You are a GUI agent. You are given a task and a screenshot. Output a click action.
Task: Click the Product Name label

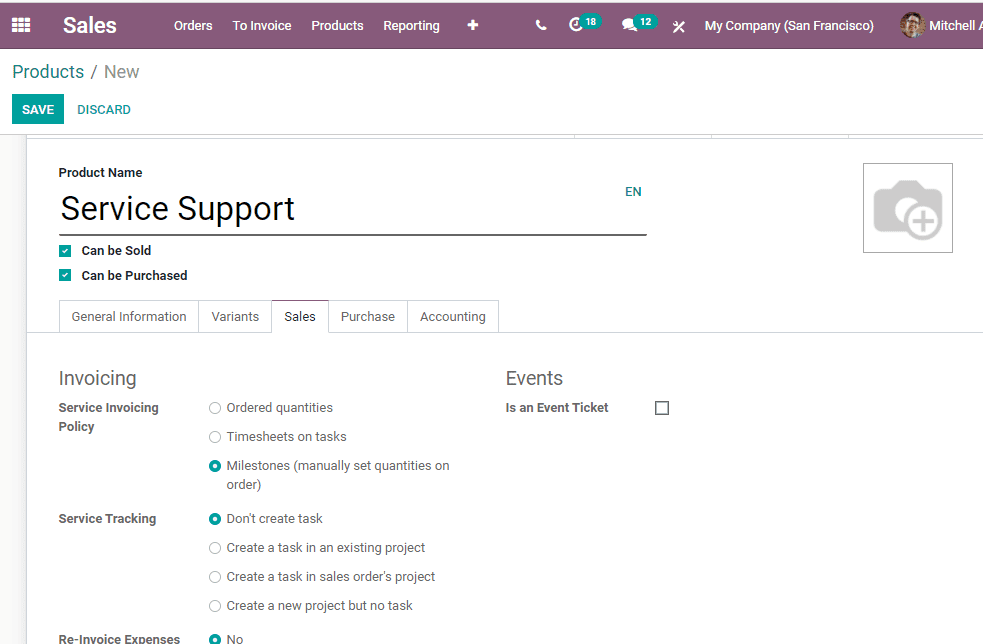100,172
